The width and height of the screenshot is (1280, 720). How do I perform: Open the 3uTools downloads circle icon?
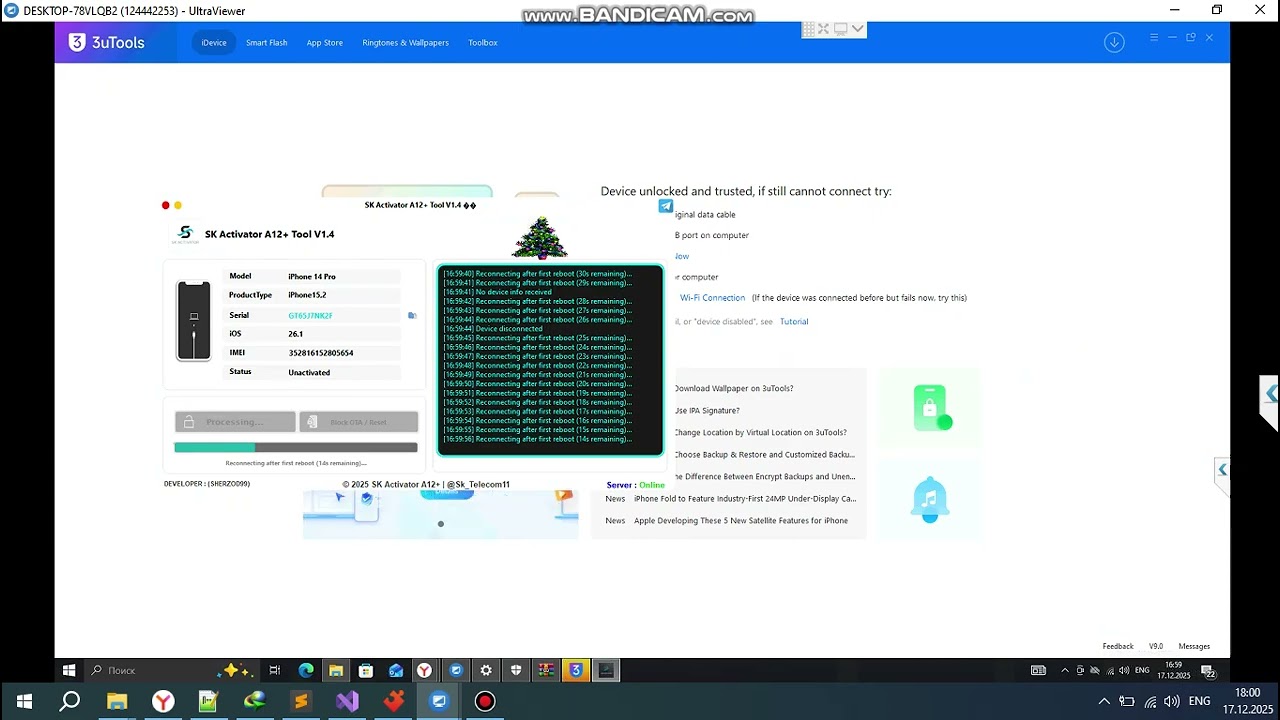click(x=1114, y=42)
